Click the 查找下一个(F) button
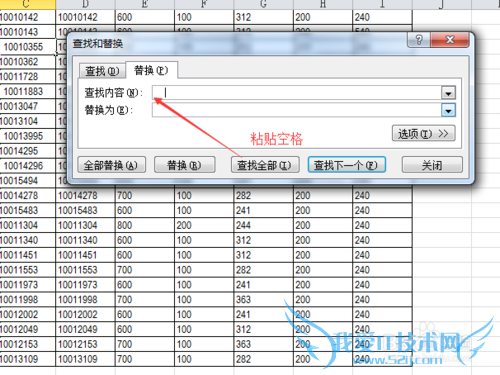Viewport: 500px width, 375px height. coord(347,165)
